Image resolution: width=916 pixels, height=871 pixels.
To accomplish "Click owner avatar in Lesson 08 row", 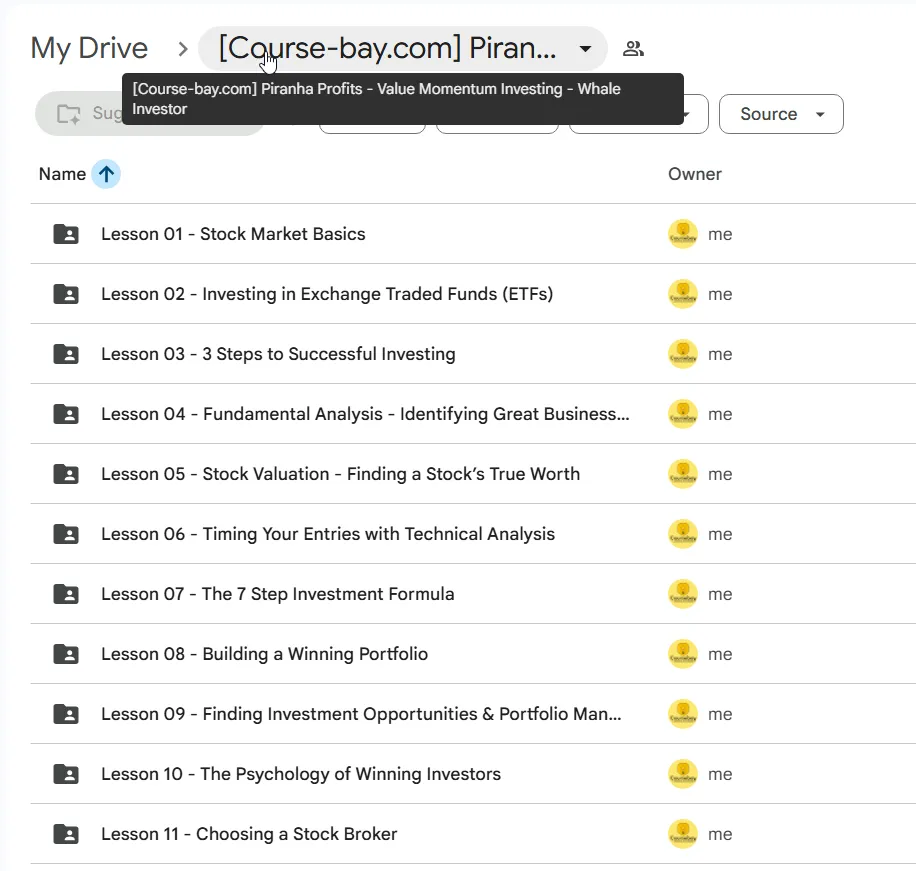I will [683, 654].
